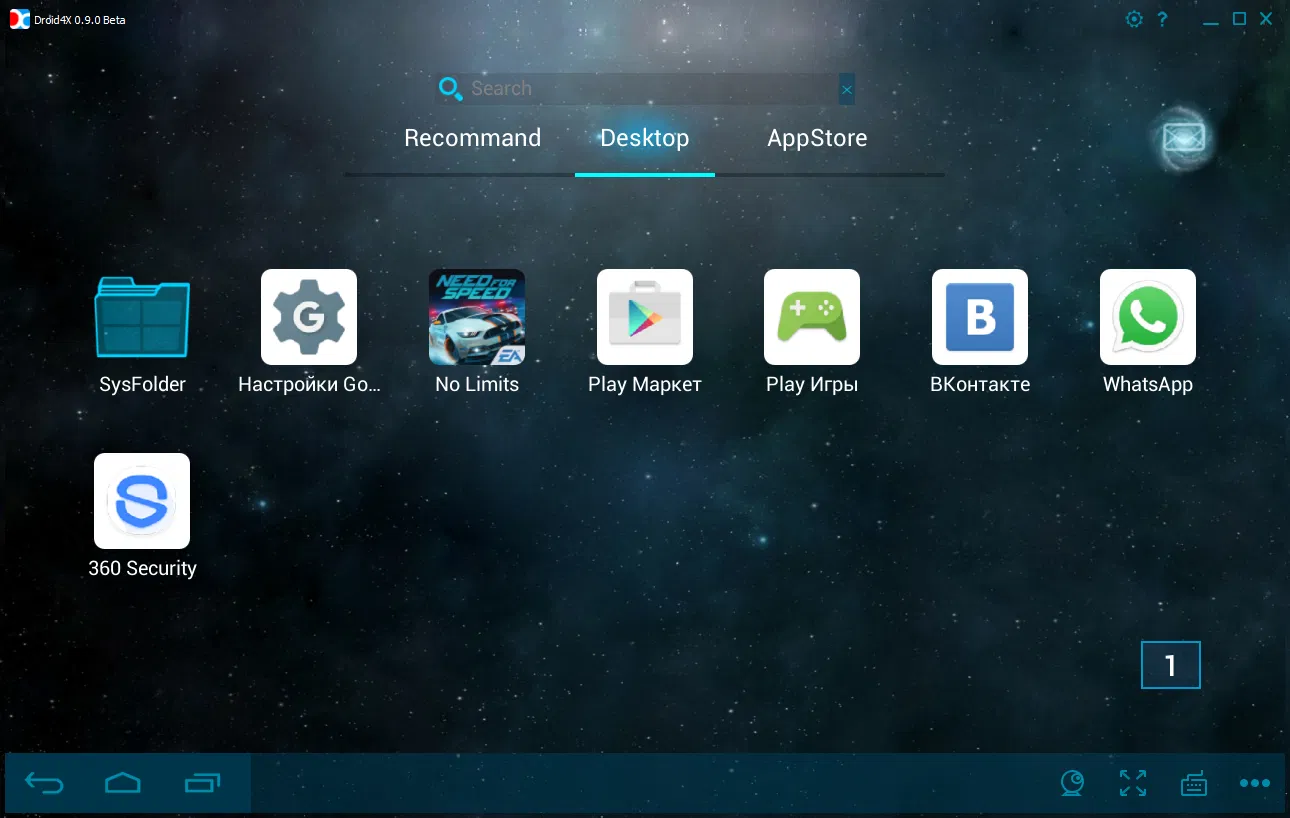Screen dimensions: 1290x818
Task: Tap the Android back arrow button
Action: click(44, 783)
